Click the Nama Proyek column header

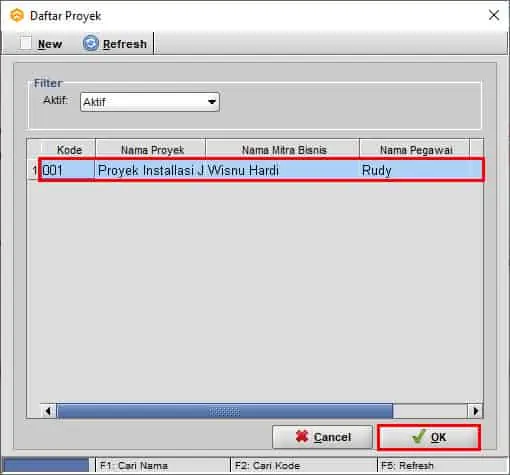(151, 150)
